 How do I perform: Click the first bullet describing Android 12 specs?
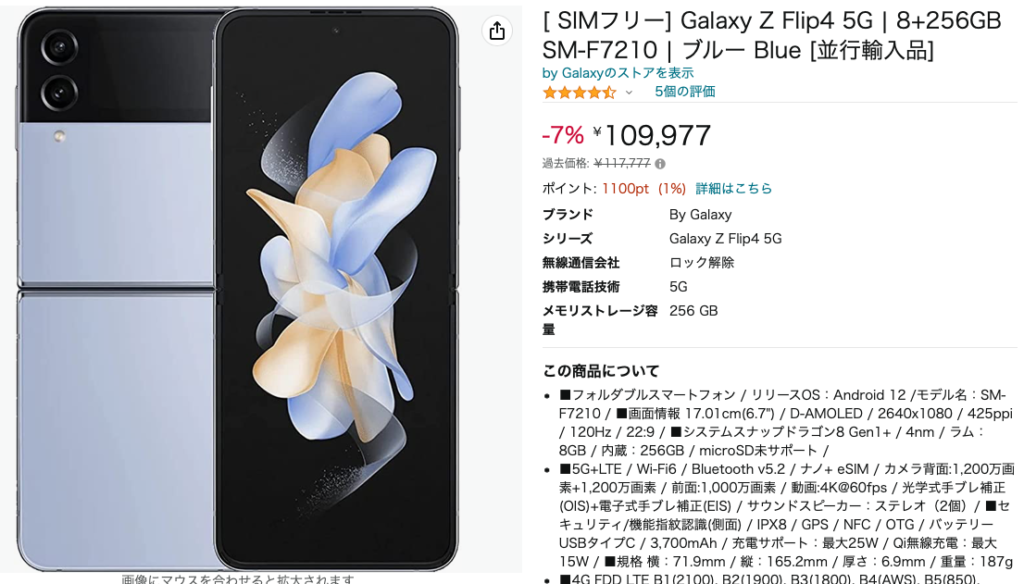pyautogui.click(x=786, y=423)
